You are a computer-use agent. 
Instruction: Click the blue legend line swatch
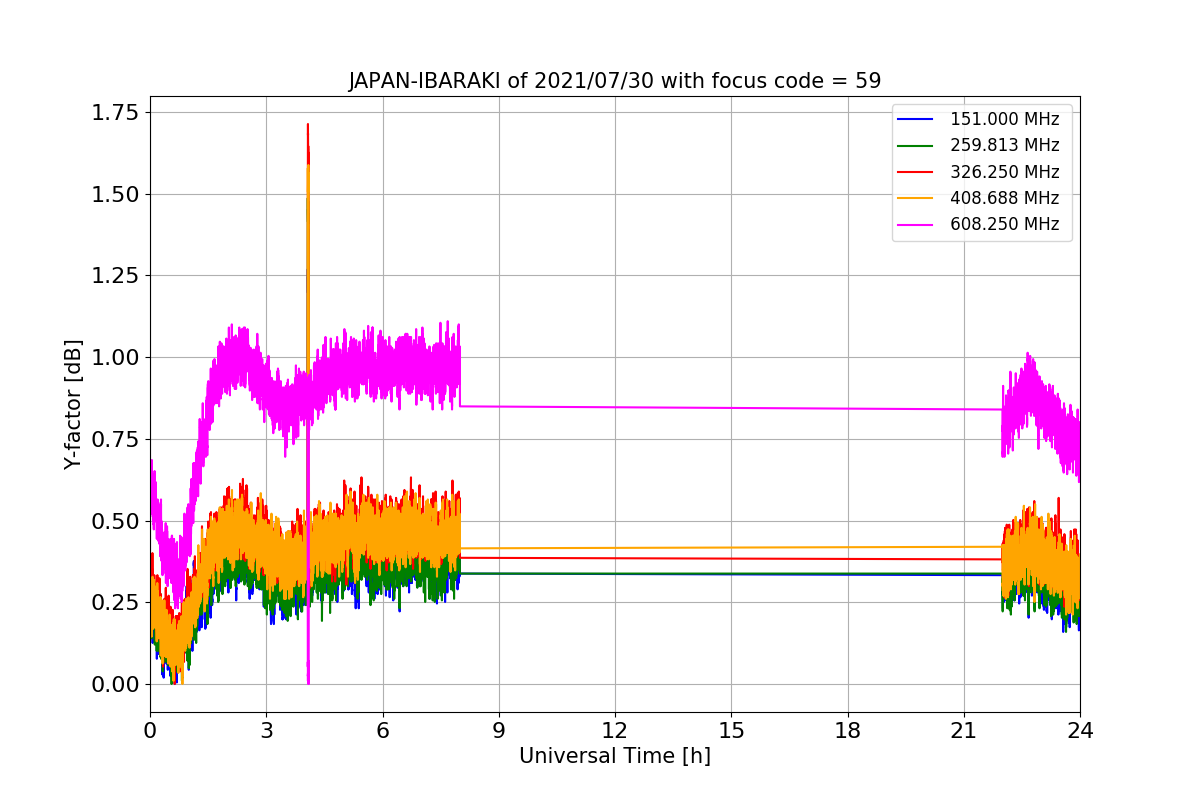(917, 120)
